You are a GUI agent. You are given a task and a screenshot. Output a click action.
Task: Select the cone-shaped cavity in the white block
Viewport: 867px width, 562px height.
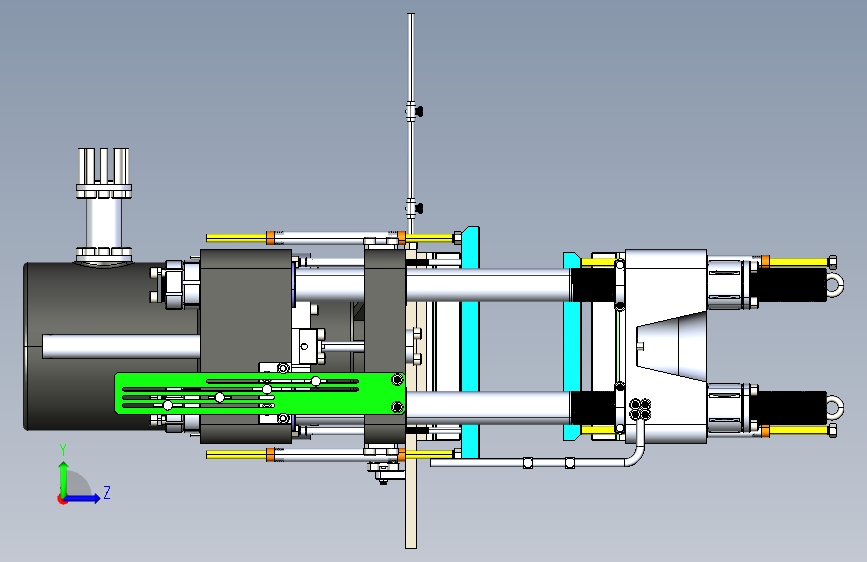coord(672,346)
